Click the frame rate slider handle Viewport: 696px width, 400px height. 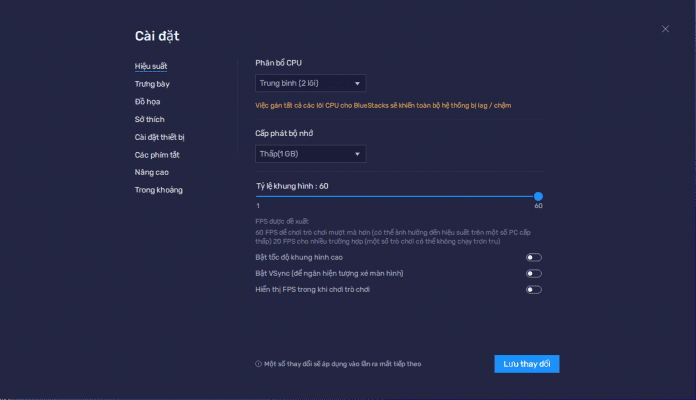(538, 196)
